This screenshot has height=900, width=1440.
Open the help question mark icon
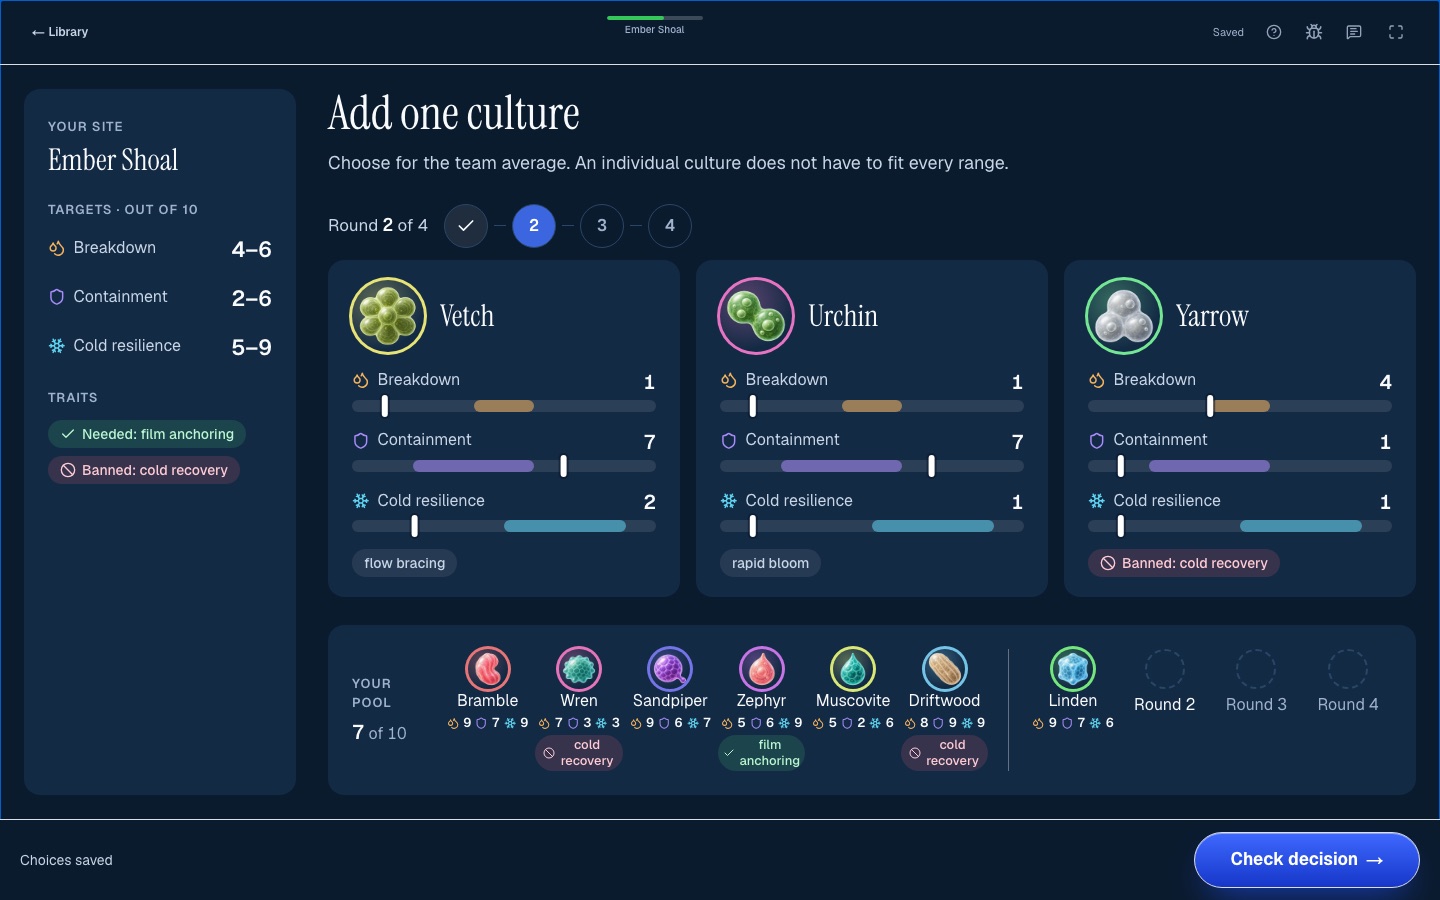point(1274,32)
